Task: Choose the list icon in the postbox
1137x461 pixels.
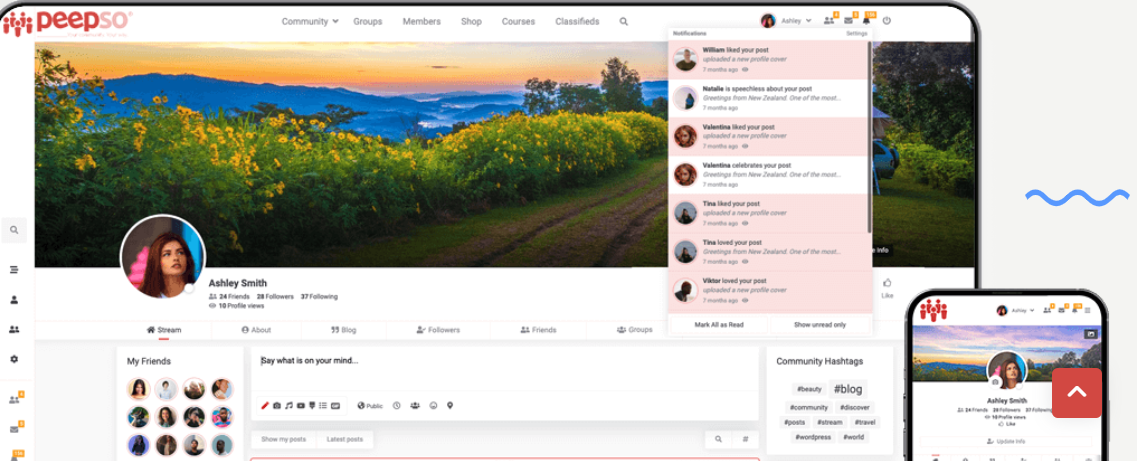Action: 323,406
